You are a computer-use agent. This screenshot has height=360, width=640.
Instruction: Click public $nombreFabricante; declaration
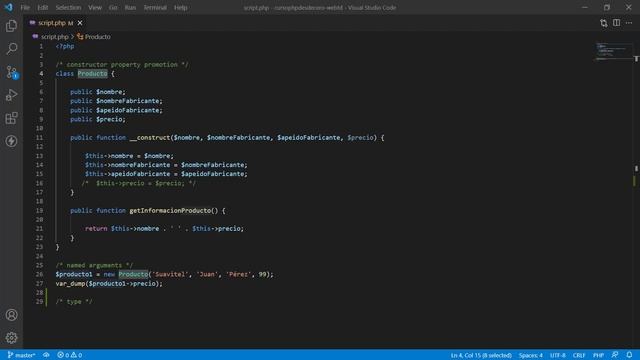coord(116,101)
